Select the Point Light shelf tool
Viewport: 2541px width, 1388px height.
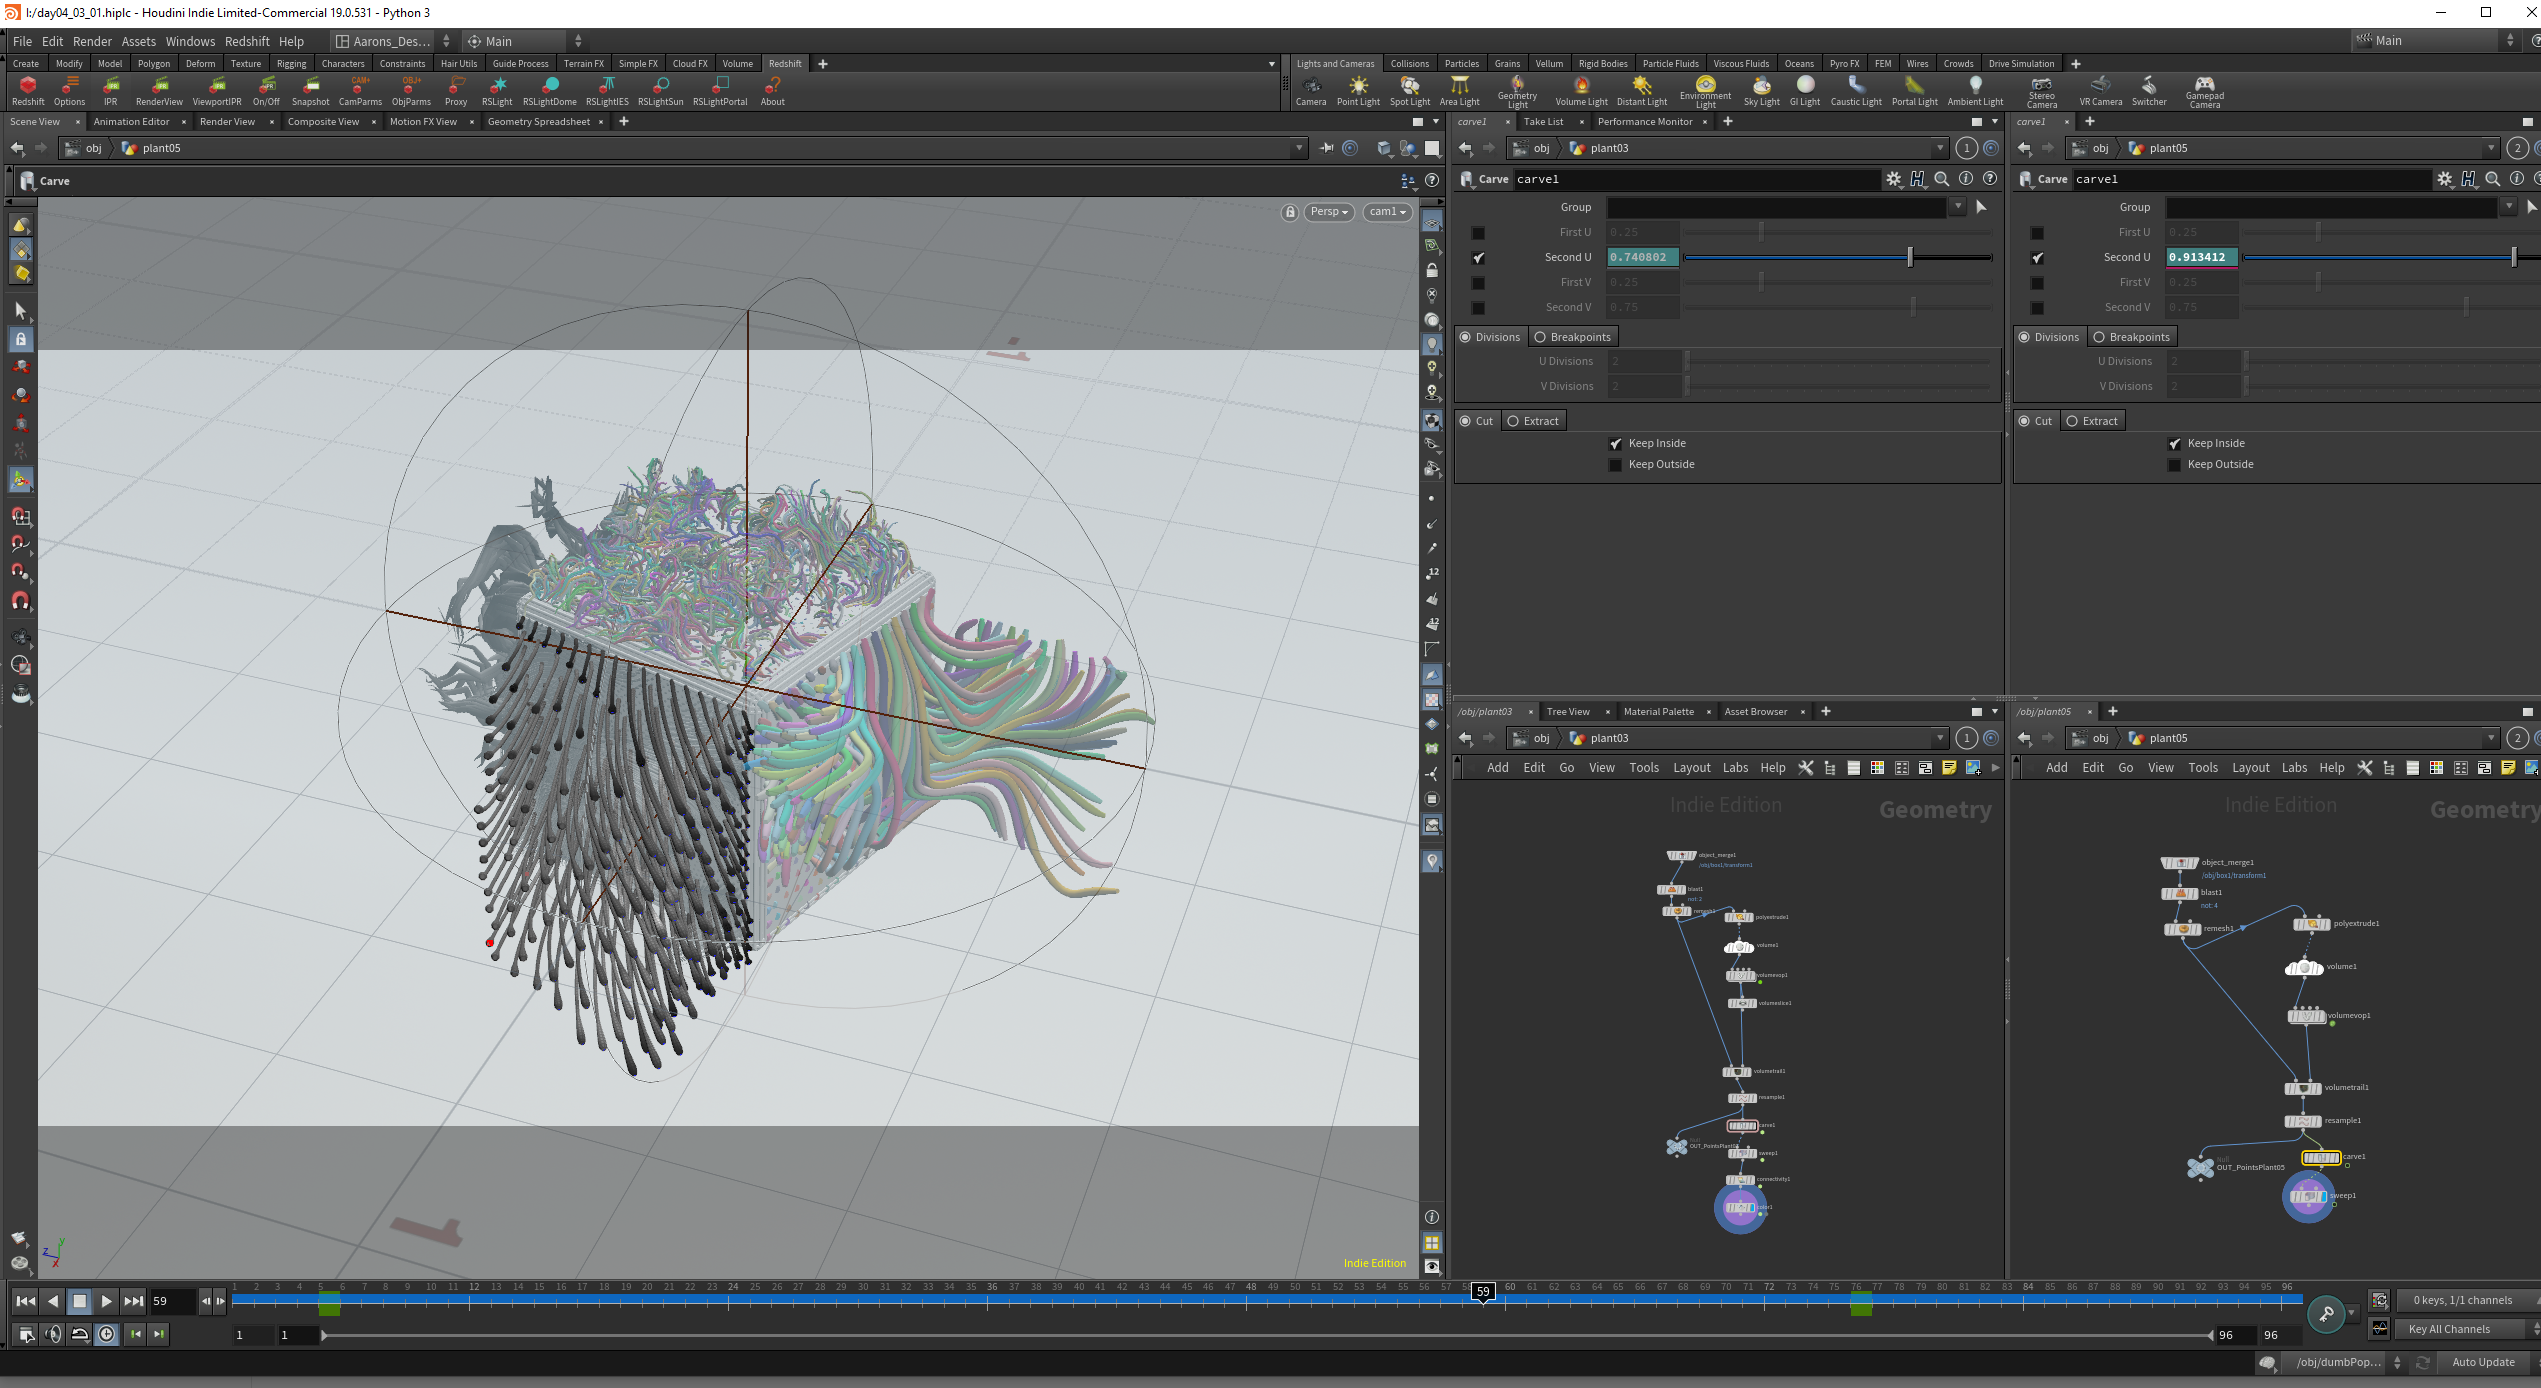pos(1358,90)
